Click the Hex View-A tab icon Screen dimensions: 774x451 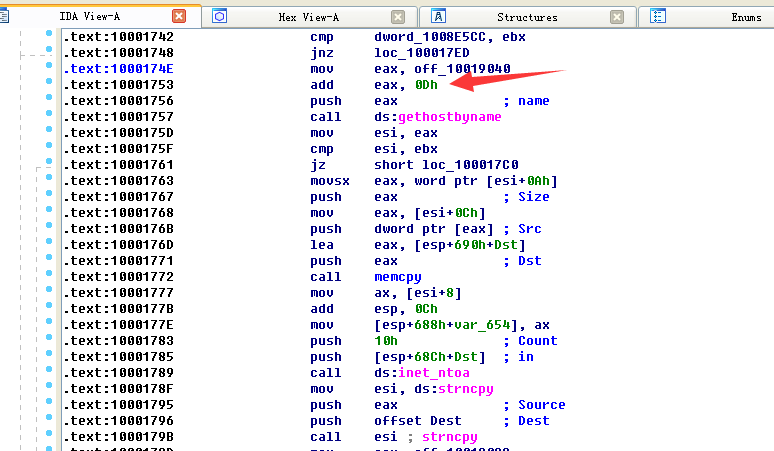(x=220, y=16)
